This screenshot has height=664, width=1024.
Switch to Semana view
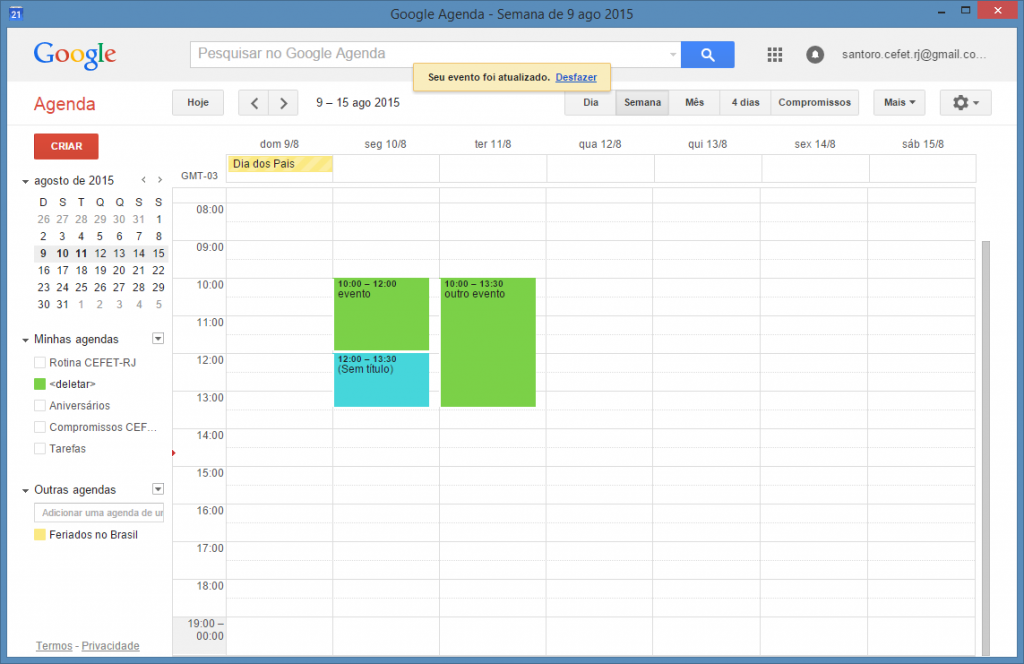click(x=642, y=103)
